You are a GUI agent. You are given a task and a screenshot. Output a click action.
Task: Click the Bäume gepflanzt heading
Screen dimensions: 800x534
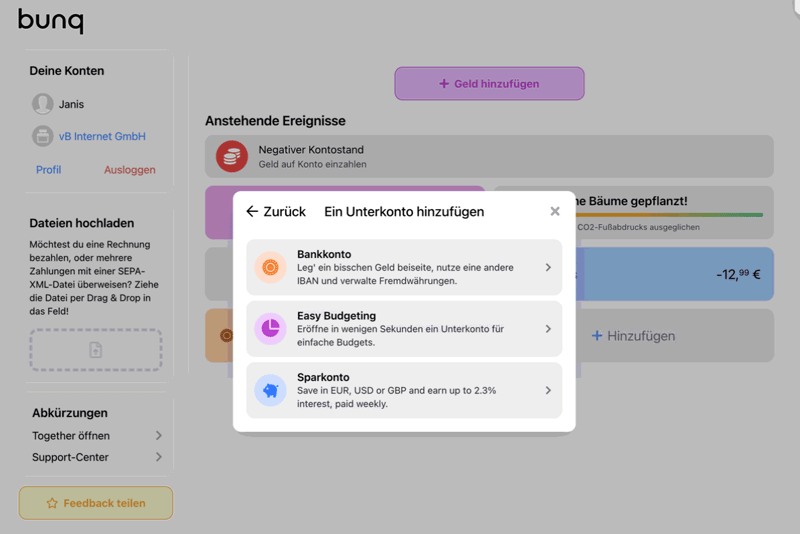click(x=632, y=201)
